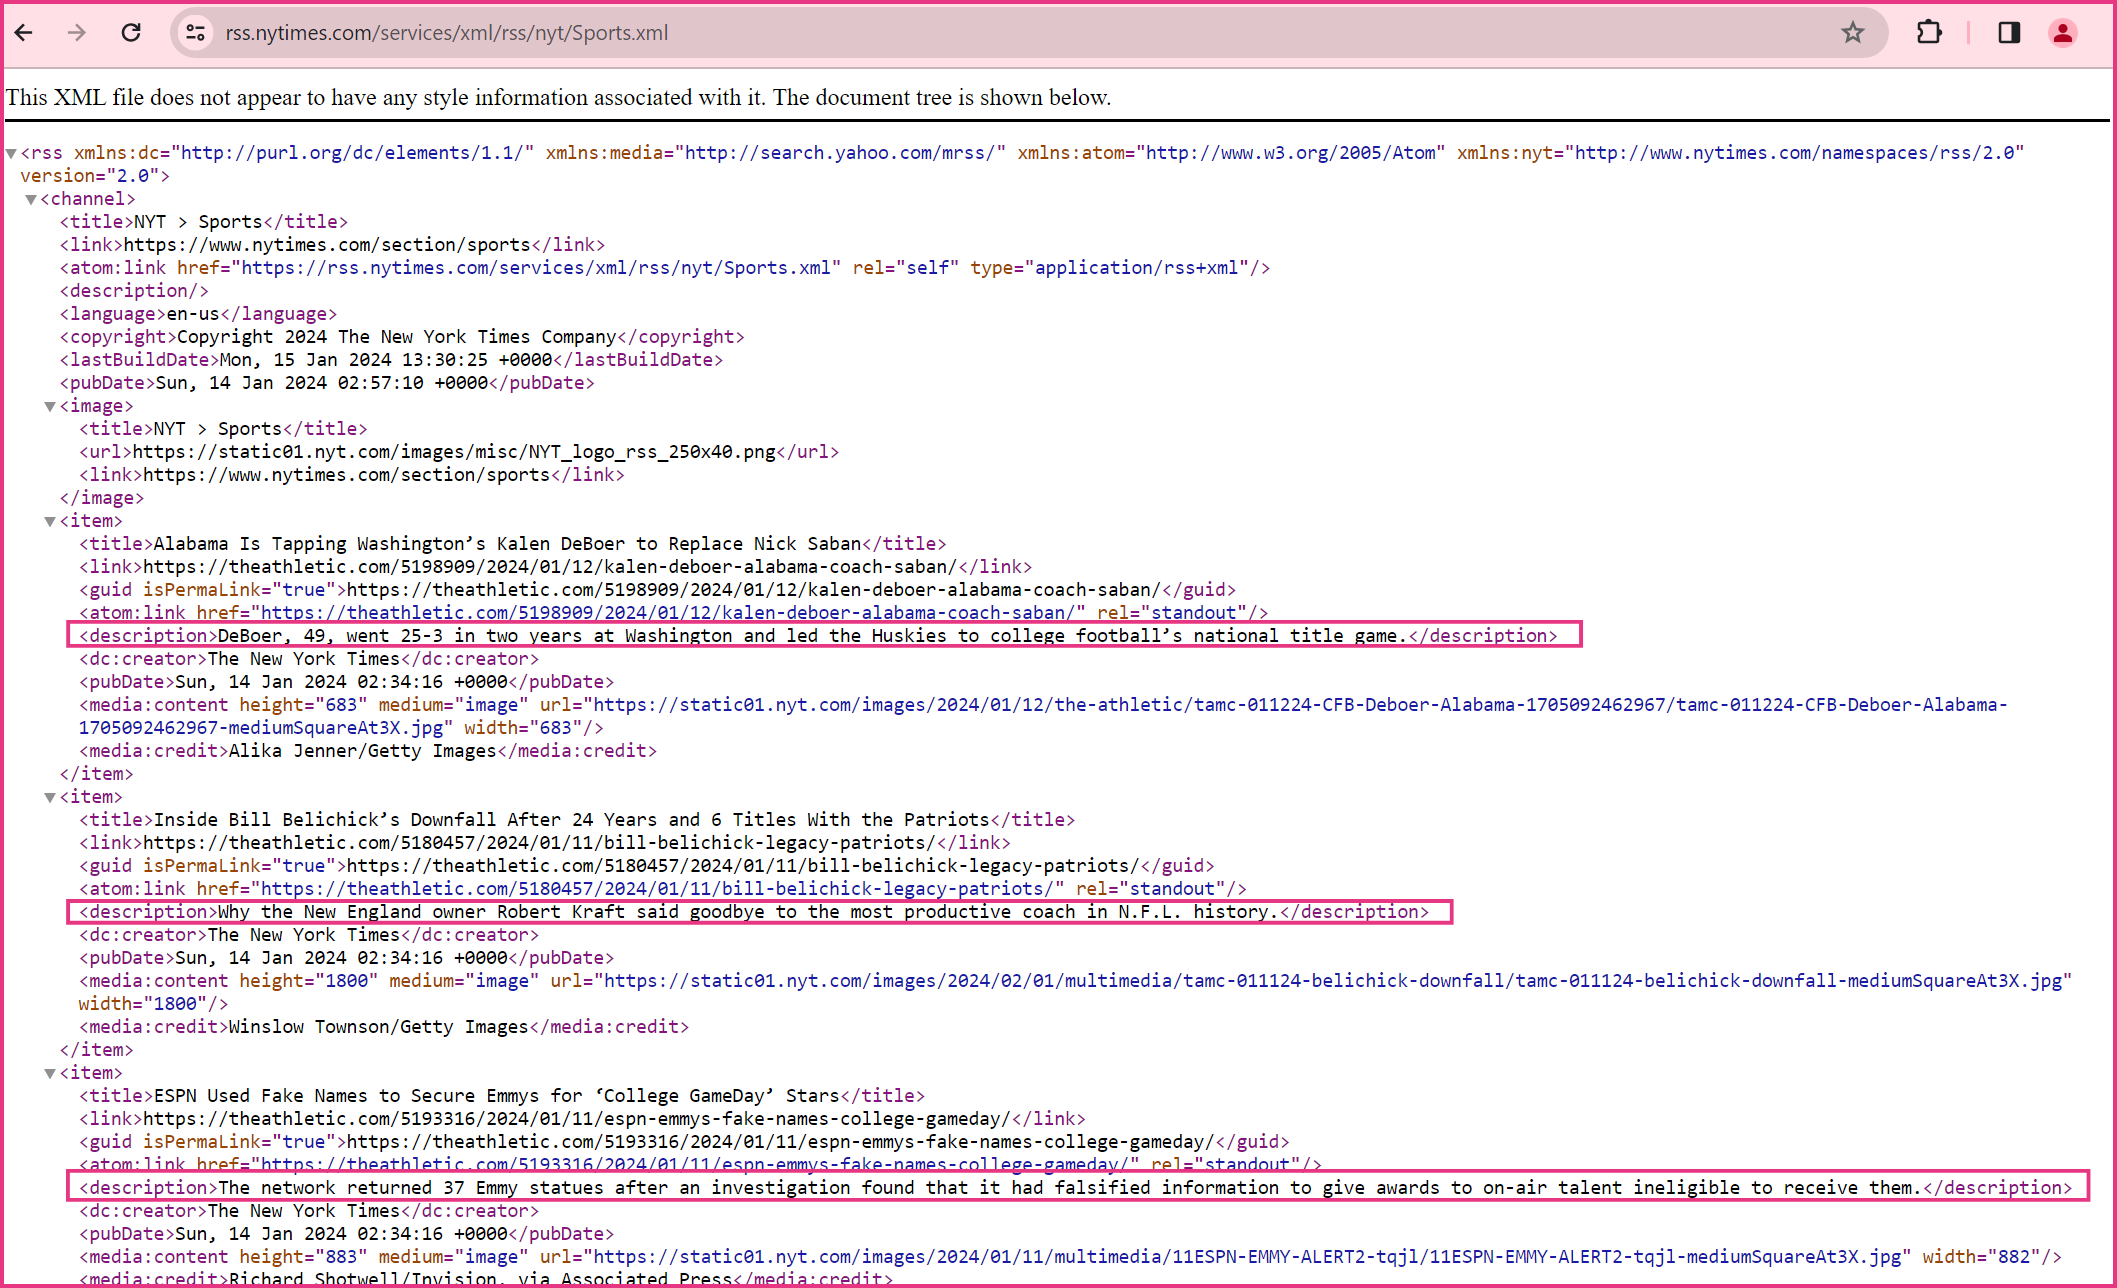Click title 'ESPN Used Fake Names to Secure Emmys'
Viewport: 2117px width, 1288px height.
tap(502, 1096)
